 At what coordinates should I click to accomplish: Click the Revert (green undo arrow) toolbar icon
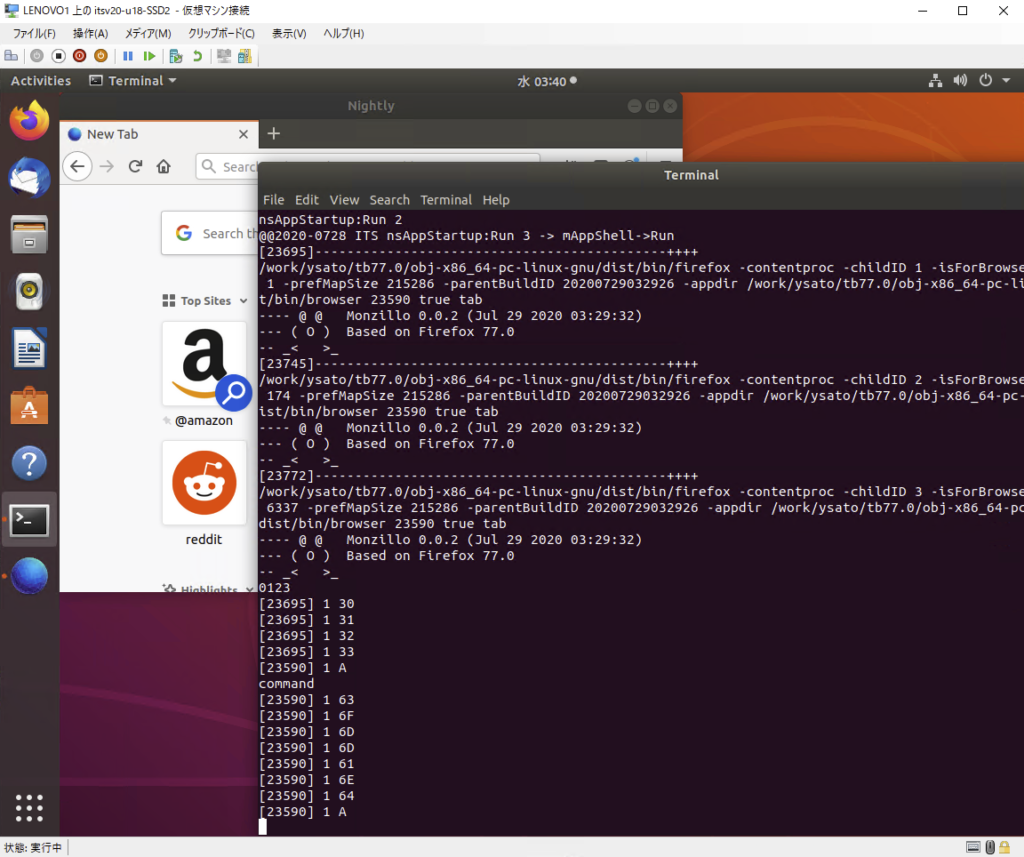pyautogui.click(x=197, y=56)
